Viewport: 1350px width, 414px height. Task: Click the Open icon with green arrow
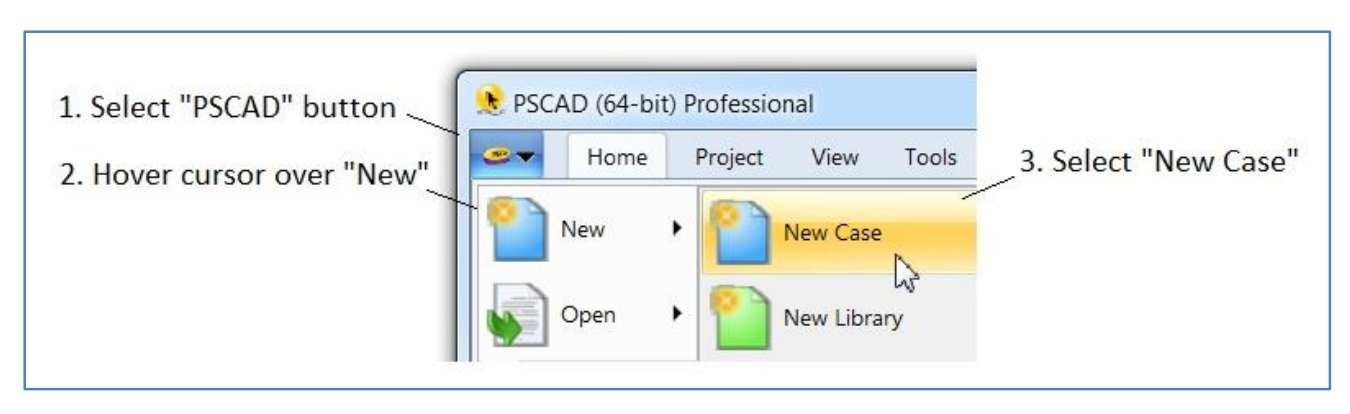tap(516, 316)
